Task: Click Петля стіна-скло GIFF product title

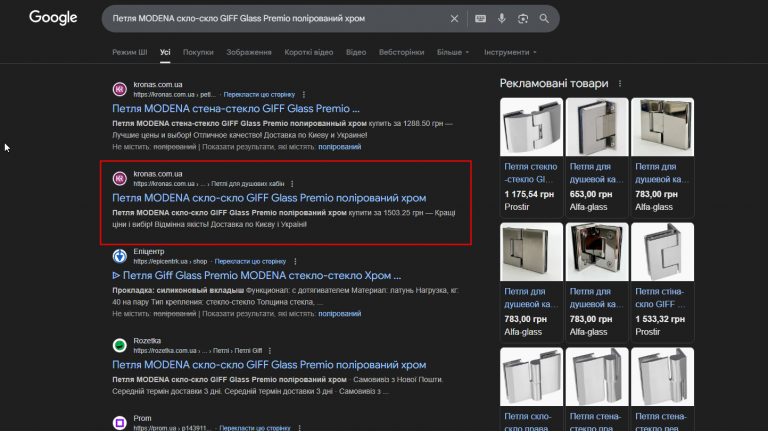Action: [660, 298]
